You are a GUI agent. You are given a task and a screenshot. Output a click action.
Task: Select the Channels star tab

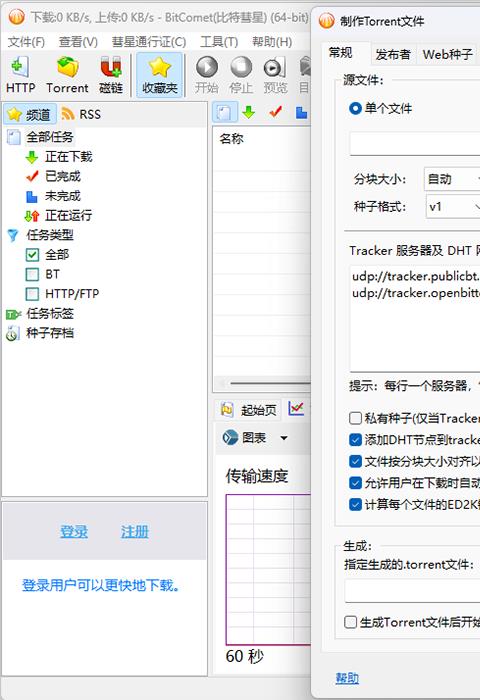coord(30,114)
